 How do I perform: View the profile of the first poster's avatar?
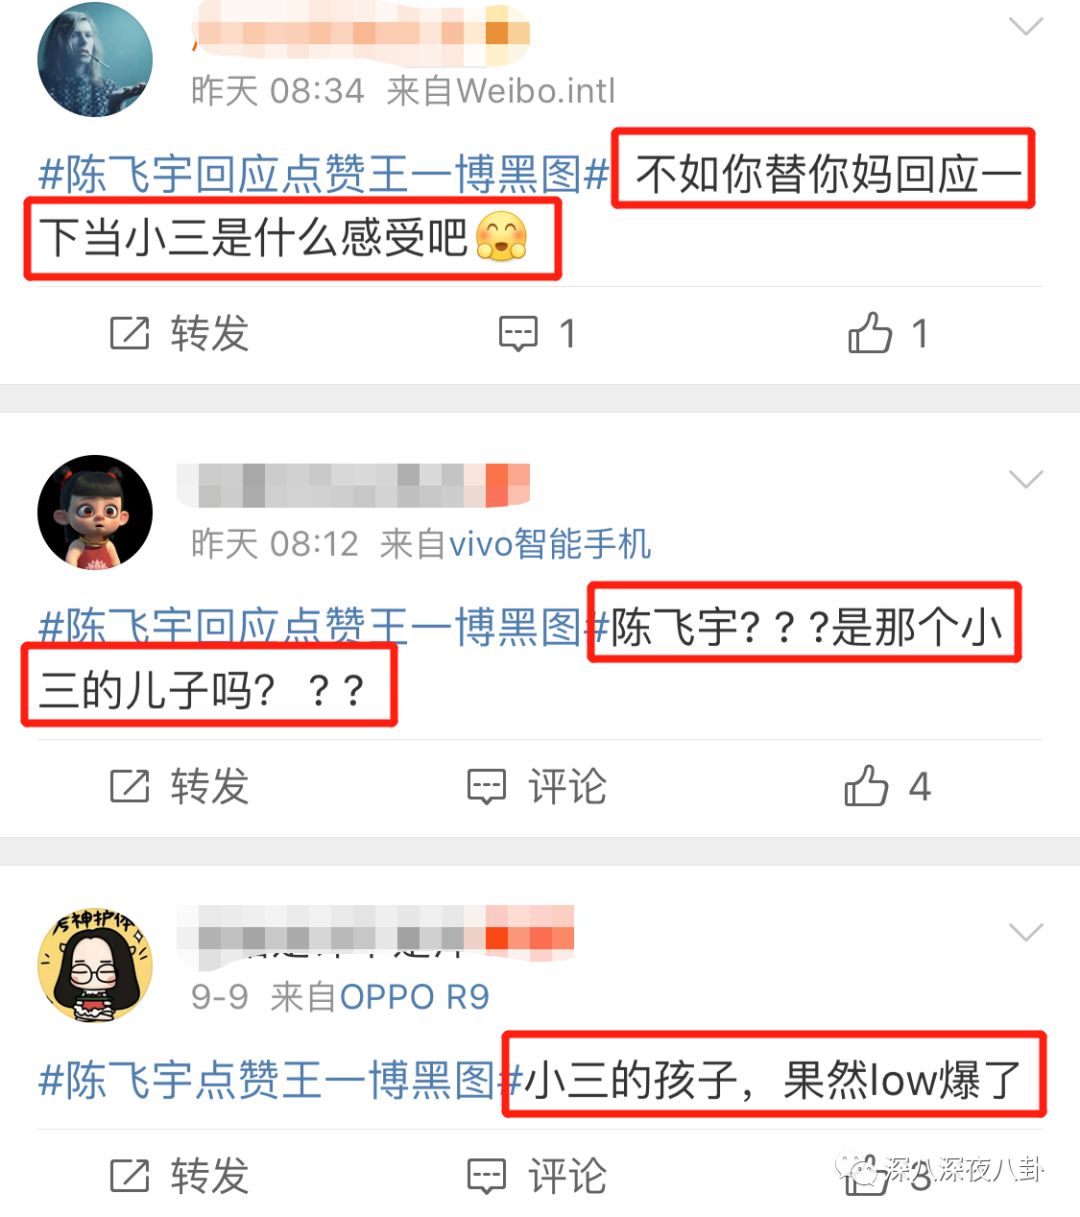pyautogui.click(x=95, y=60)
